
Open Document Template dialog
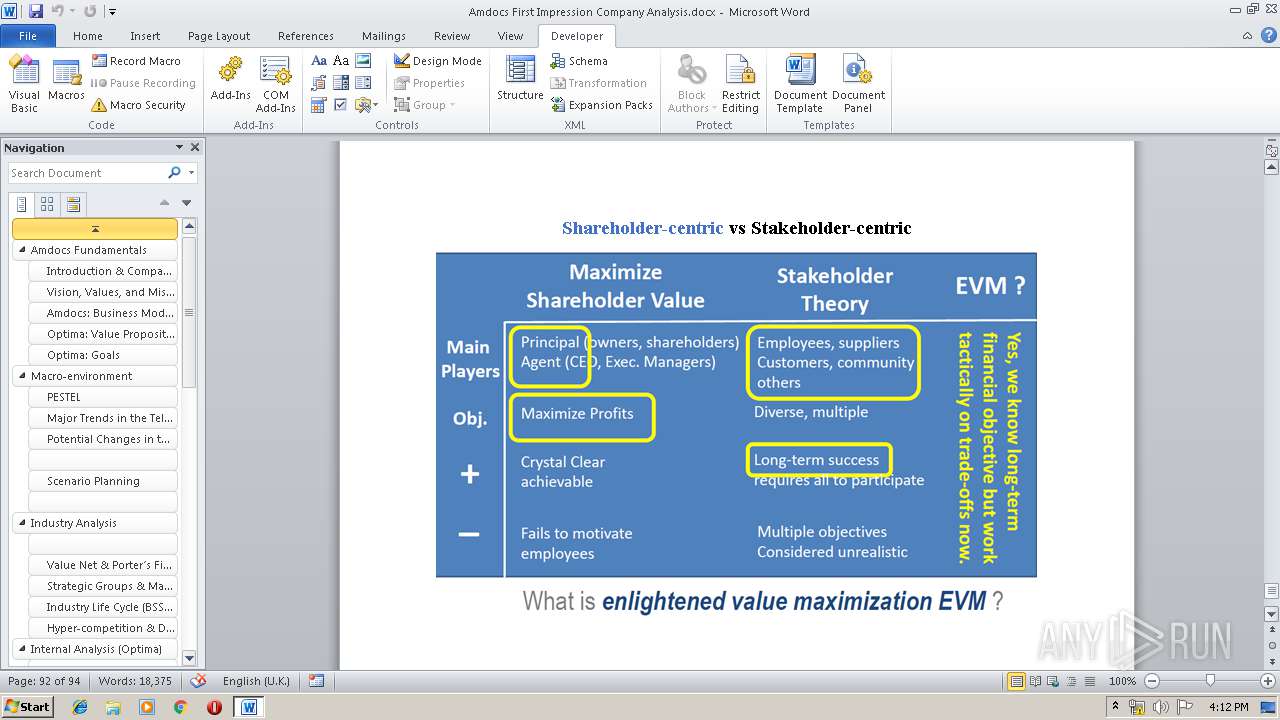click(800, 84)
